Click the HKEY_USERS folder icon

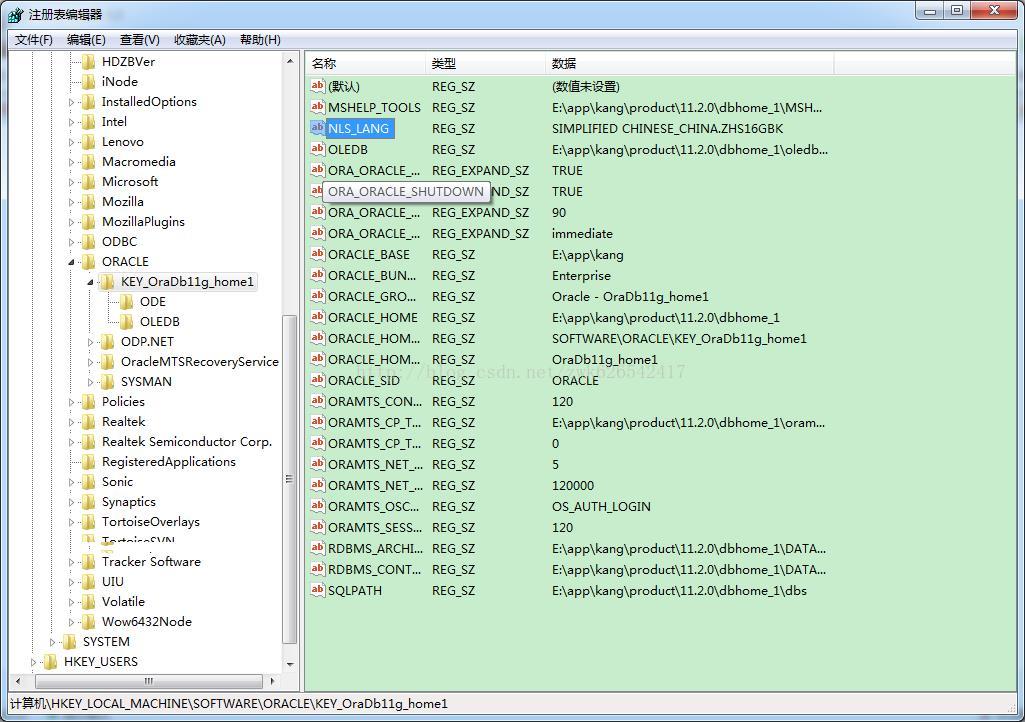50,662
